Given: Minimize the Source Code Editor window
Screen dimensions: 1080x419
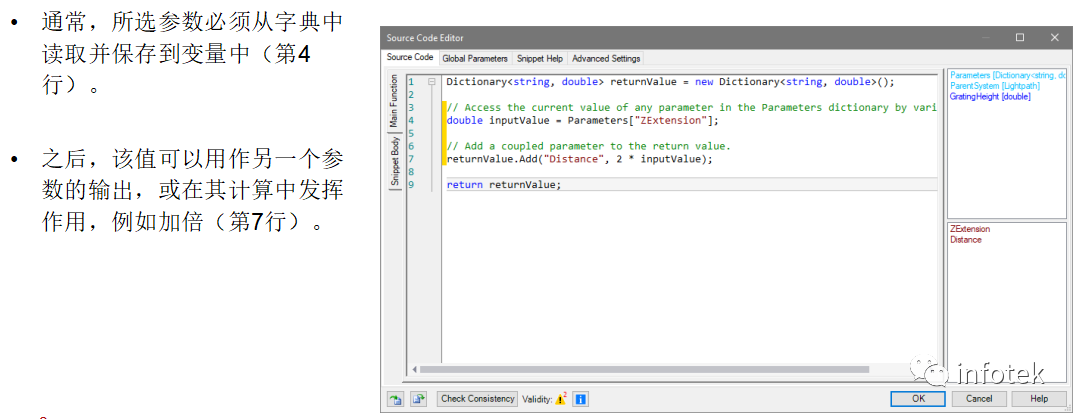Looking at the screenshot, I should (986, 38).
